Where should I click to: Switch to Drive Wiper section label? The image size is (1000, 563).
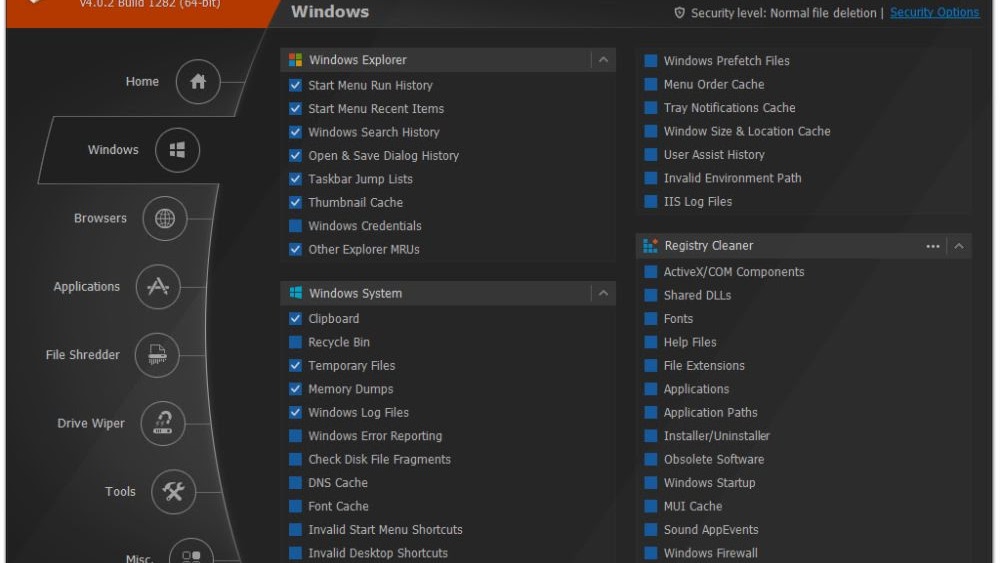point(91,423)
